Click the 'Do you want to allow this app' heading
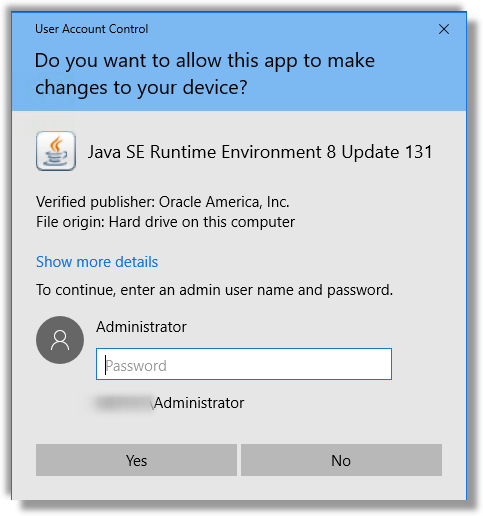The image size is (483, 516). pyautogui.click(x=205, y=74)
